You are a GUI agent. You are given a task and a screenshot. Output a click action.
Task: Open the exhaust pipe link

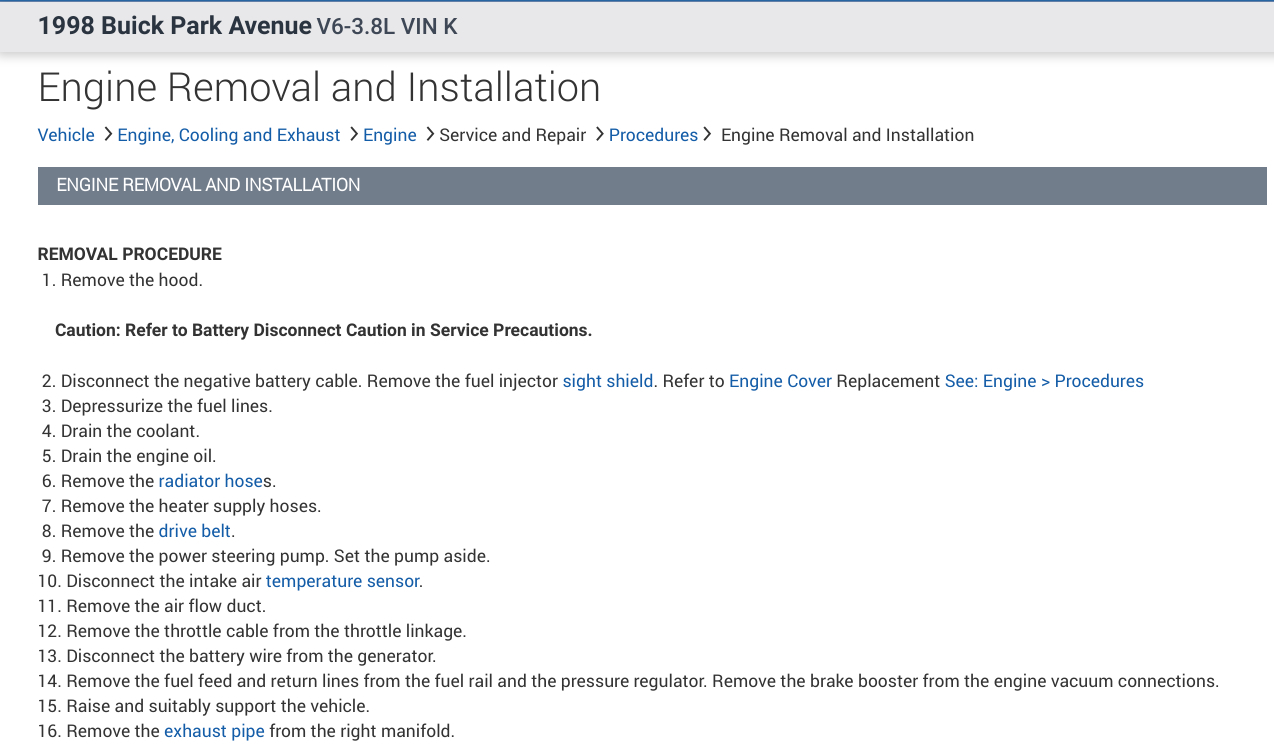pyautogui.click(x=214, y=731)
